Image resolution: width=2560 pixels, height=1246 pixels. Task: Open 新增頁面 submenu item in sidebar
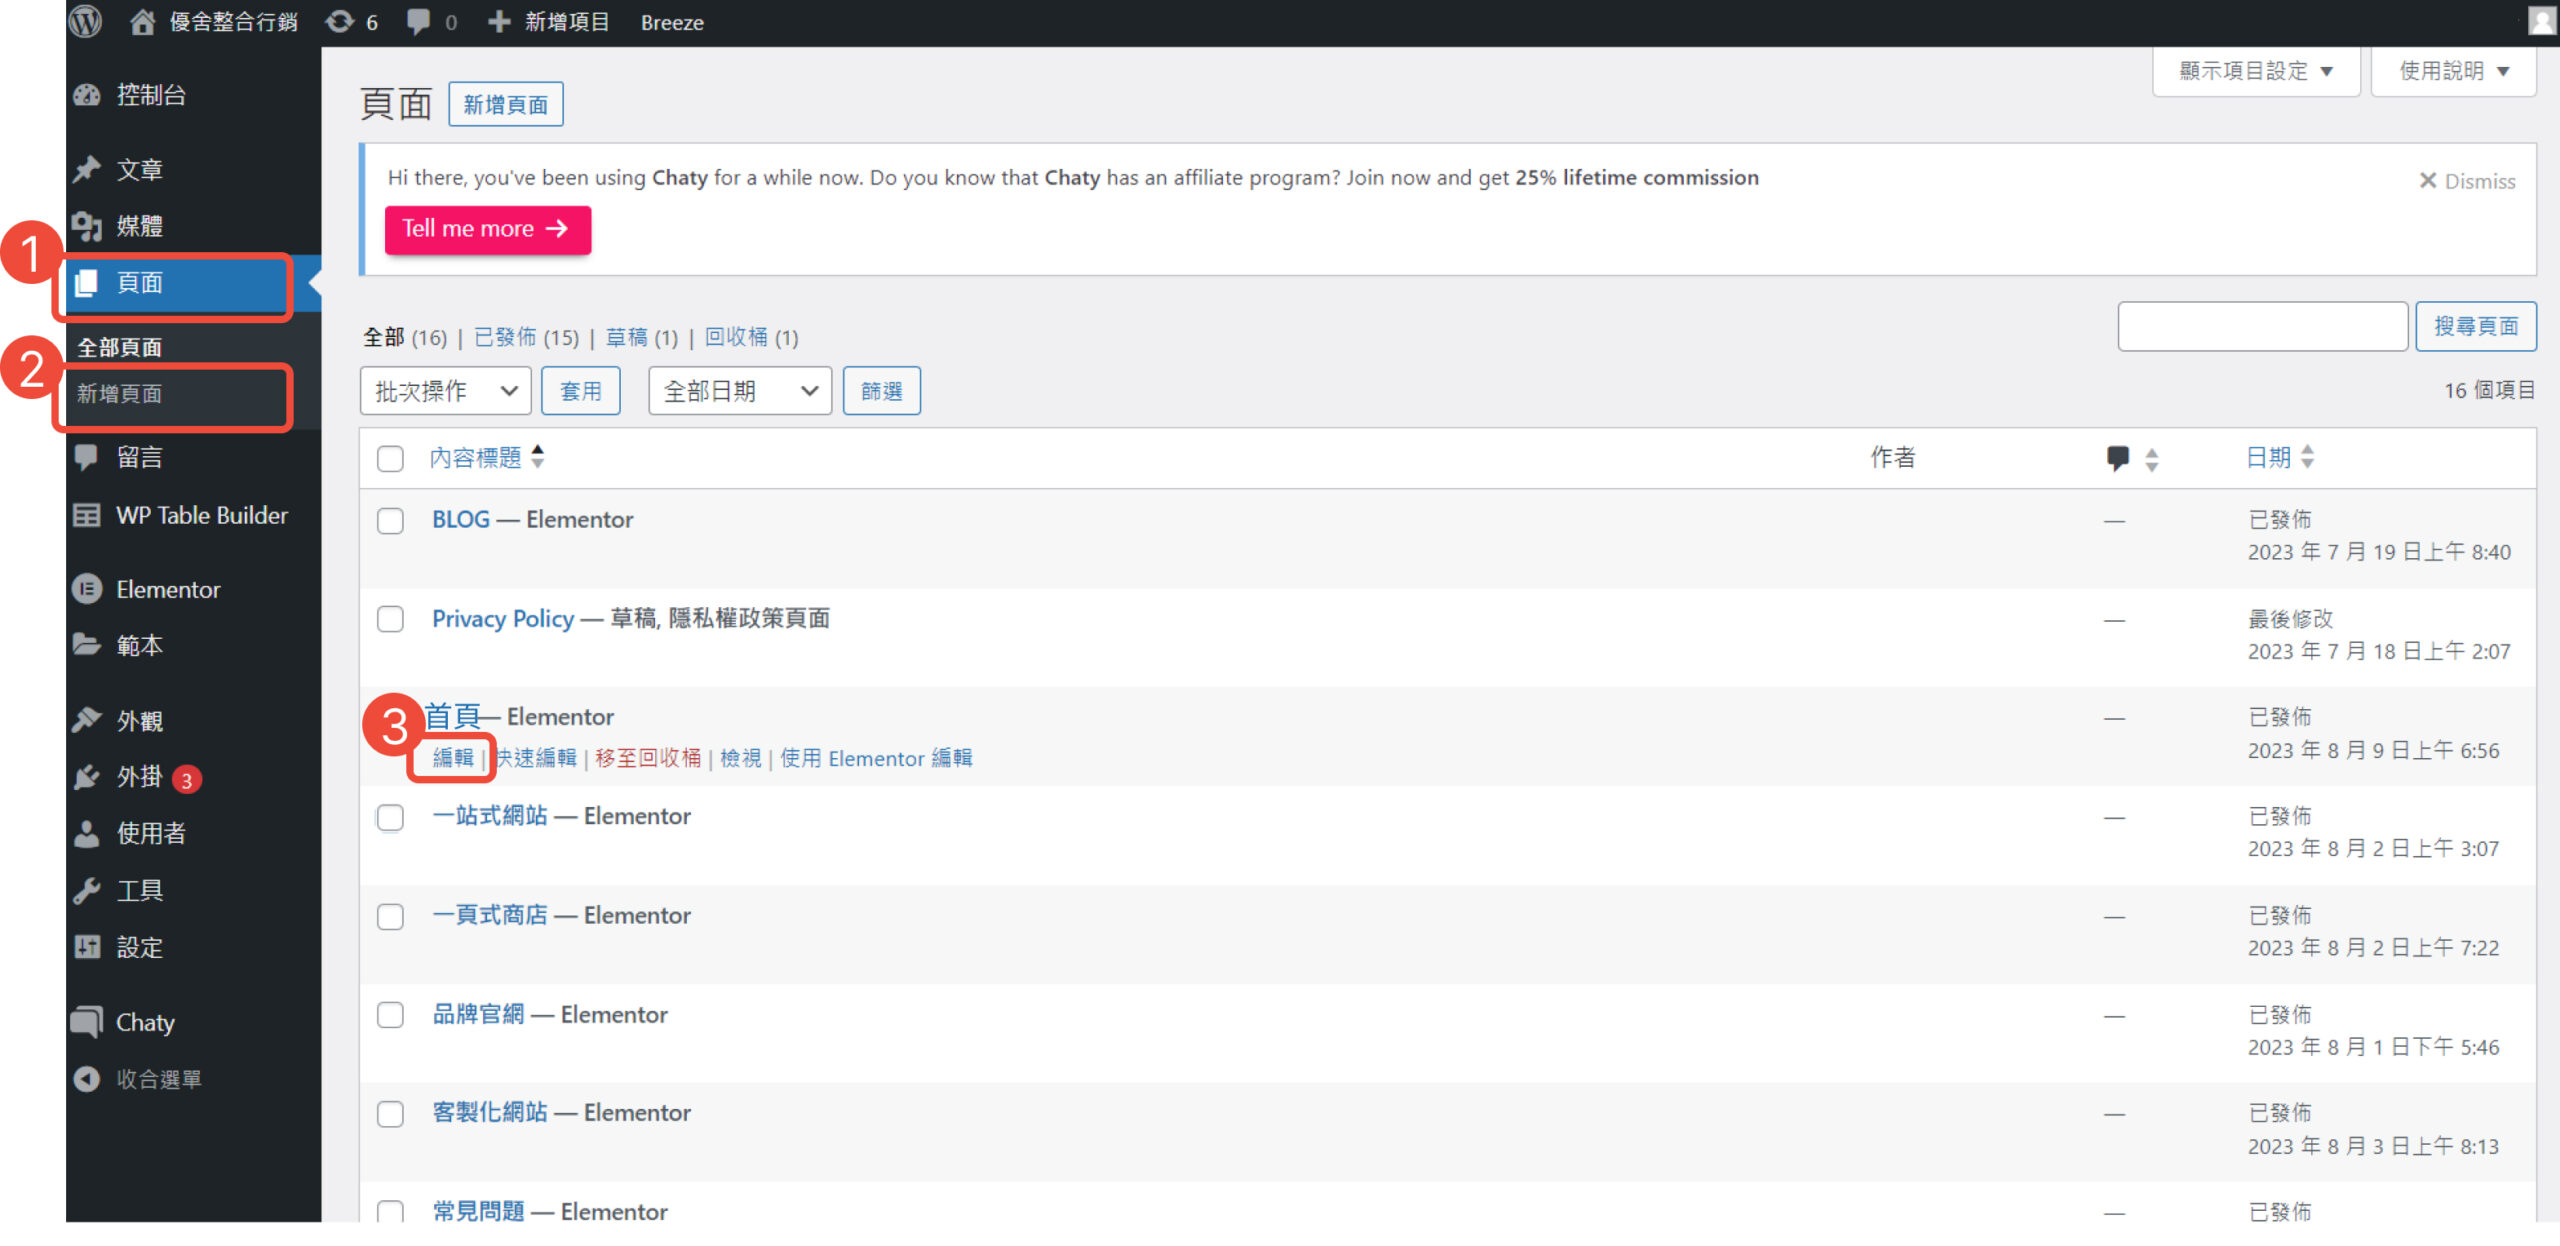(x=120, y=394)
